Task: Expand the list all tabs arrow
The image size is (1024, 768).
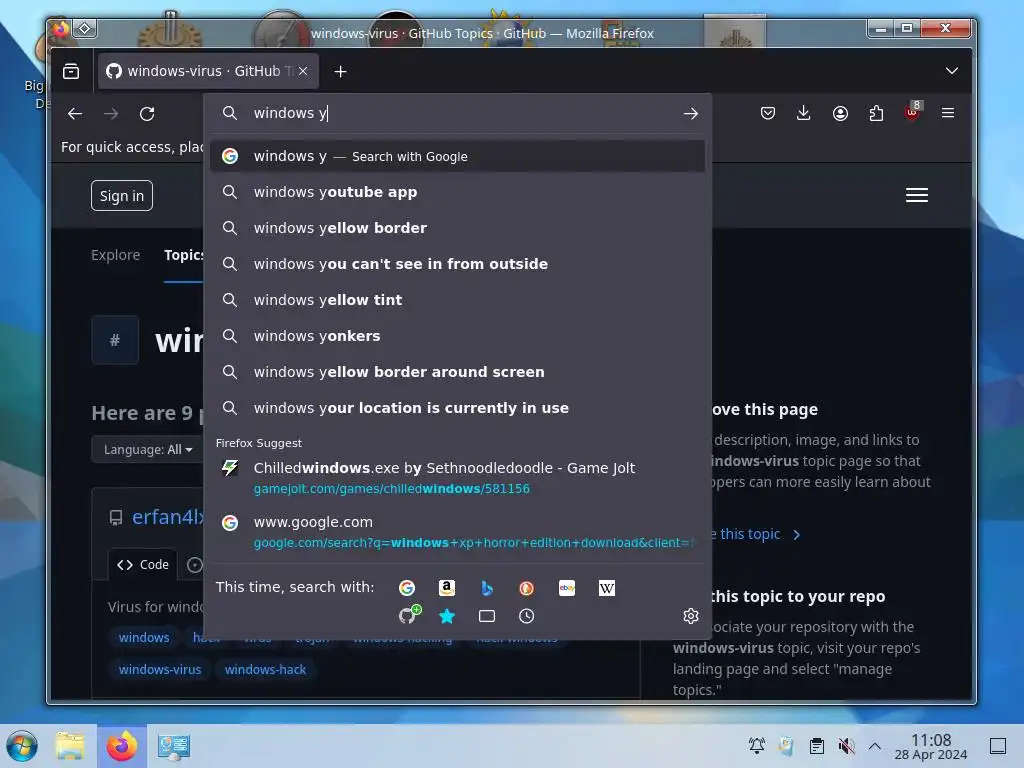Action: pos(952,71)
